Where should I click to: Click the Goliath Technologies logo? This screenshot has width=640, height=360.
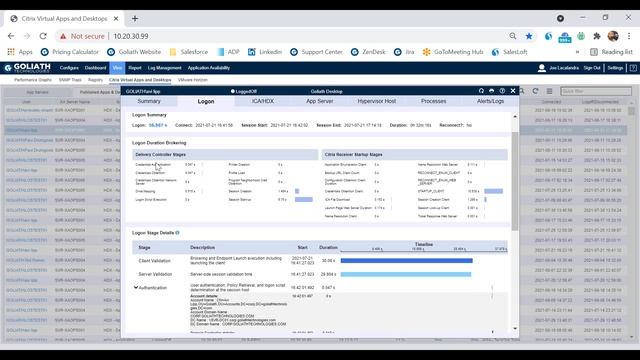tap(27, 68)
